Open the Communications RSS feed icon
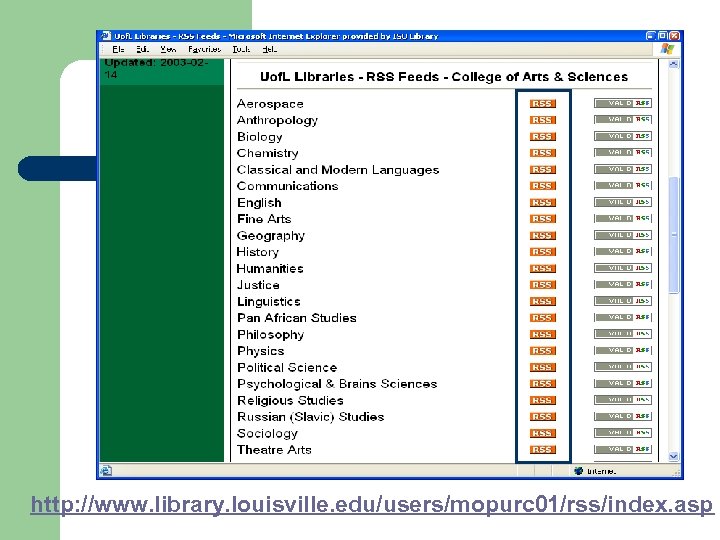 (x=542, y=186)
